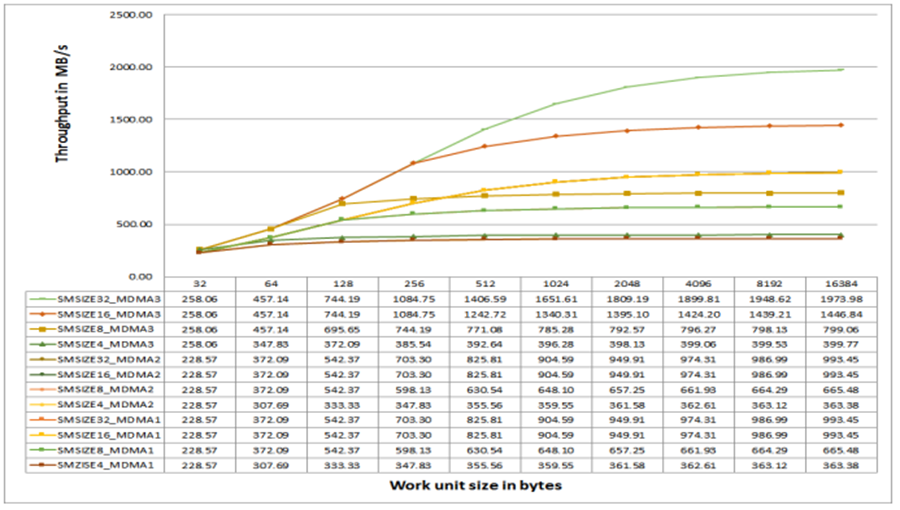This screenshot has height=510, width=900.
Task: Select the 2048 column header
Action: tap(627, 283)
